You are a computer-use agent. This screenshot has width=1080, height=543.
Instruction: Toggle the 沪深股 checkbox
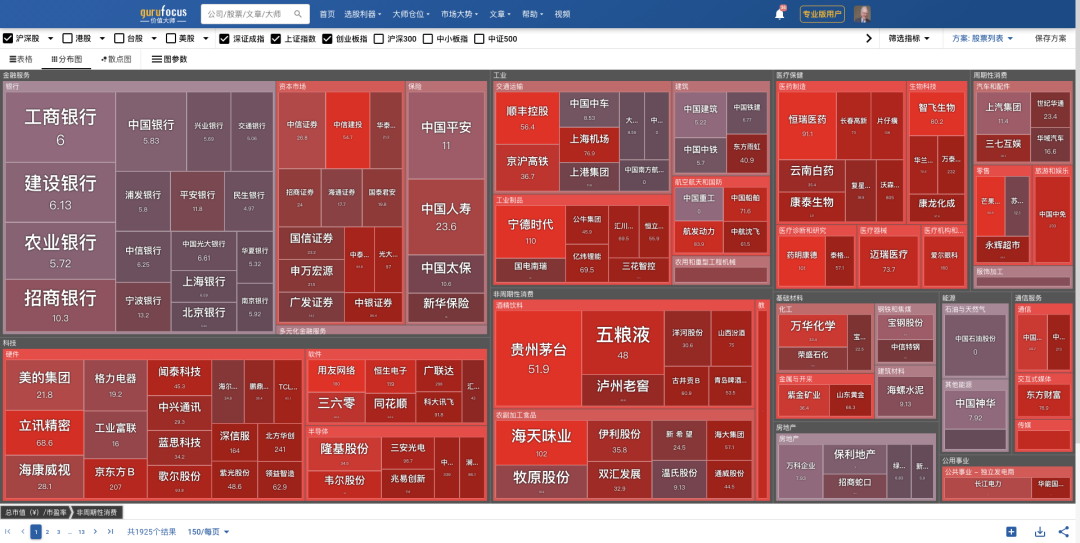coord(8,39)
